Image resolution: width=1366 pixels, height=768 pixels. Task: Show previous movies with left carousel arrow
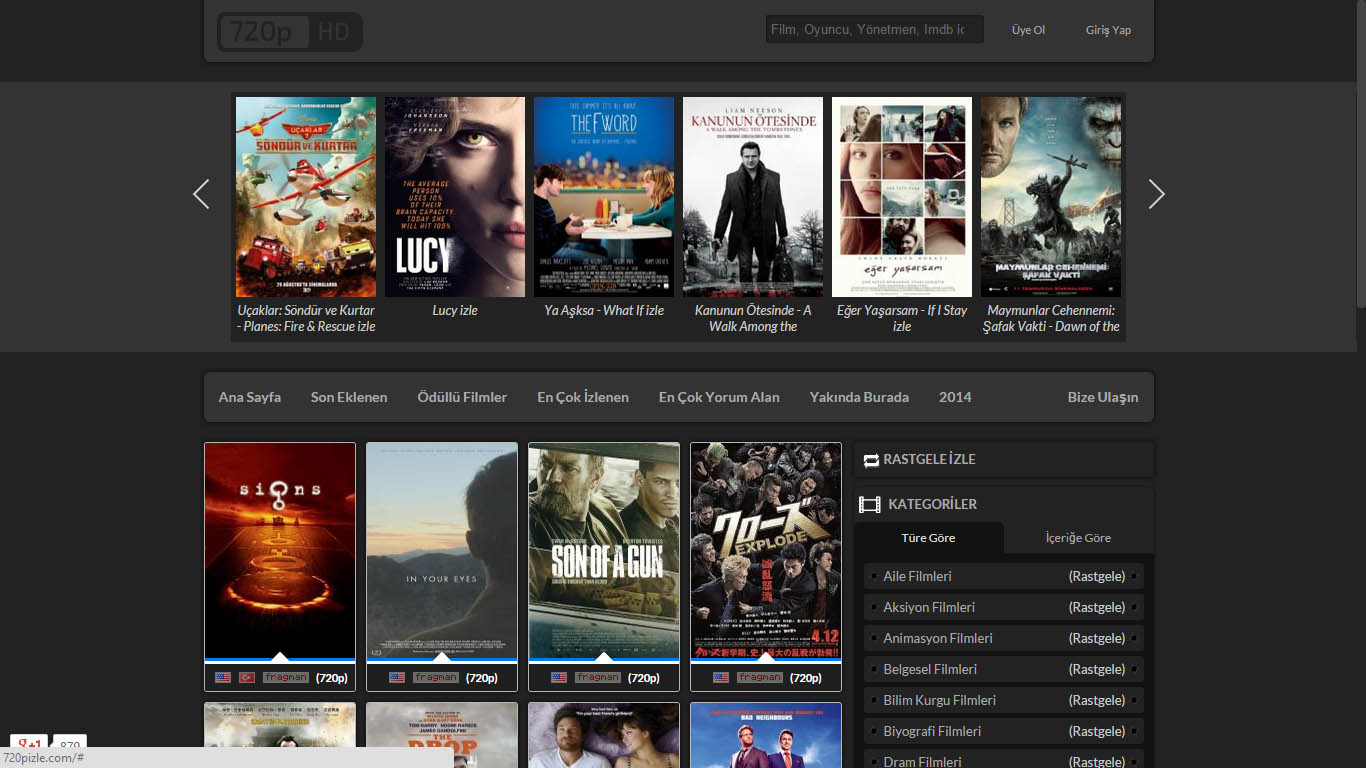point(201,194)
